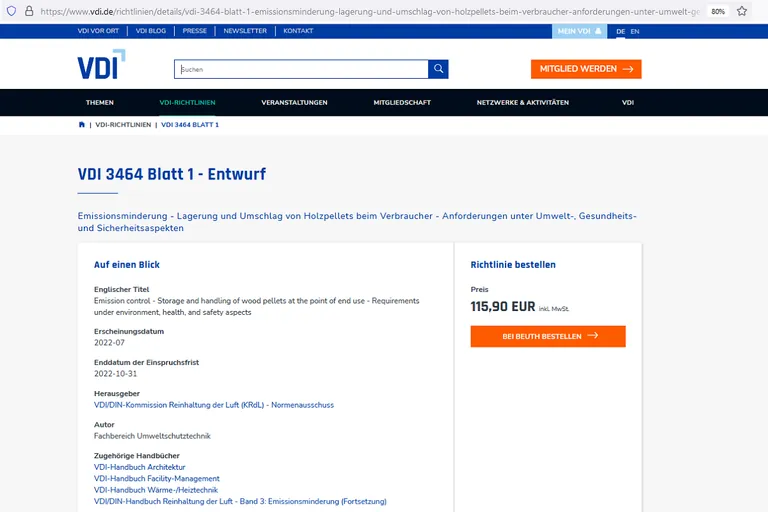
Task: Bookmark this page with the star icon
Action: pyautogui.click(x=742, y=11)
